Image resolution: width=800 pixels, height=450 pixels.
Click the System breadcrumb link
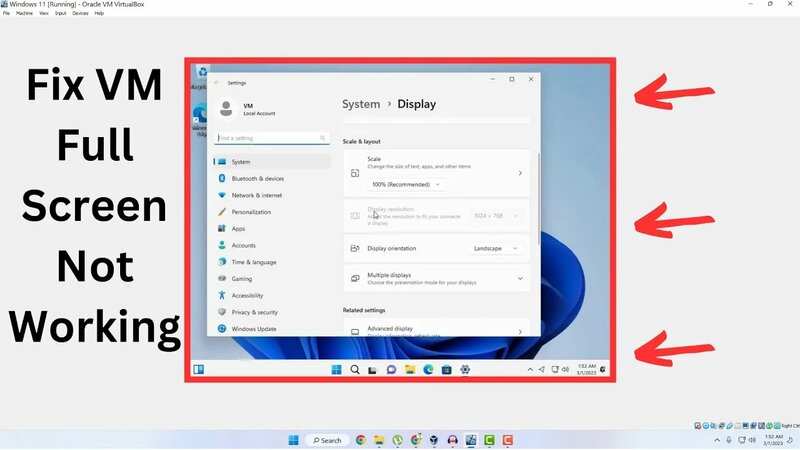[361, 104]
